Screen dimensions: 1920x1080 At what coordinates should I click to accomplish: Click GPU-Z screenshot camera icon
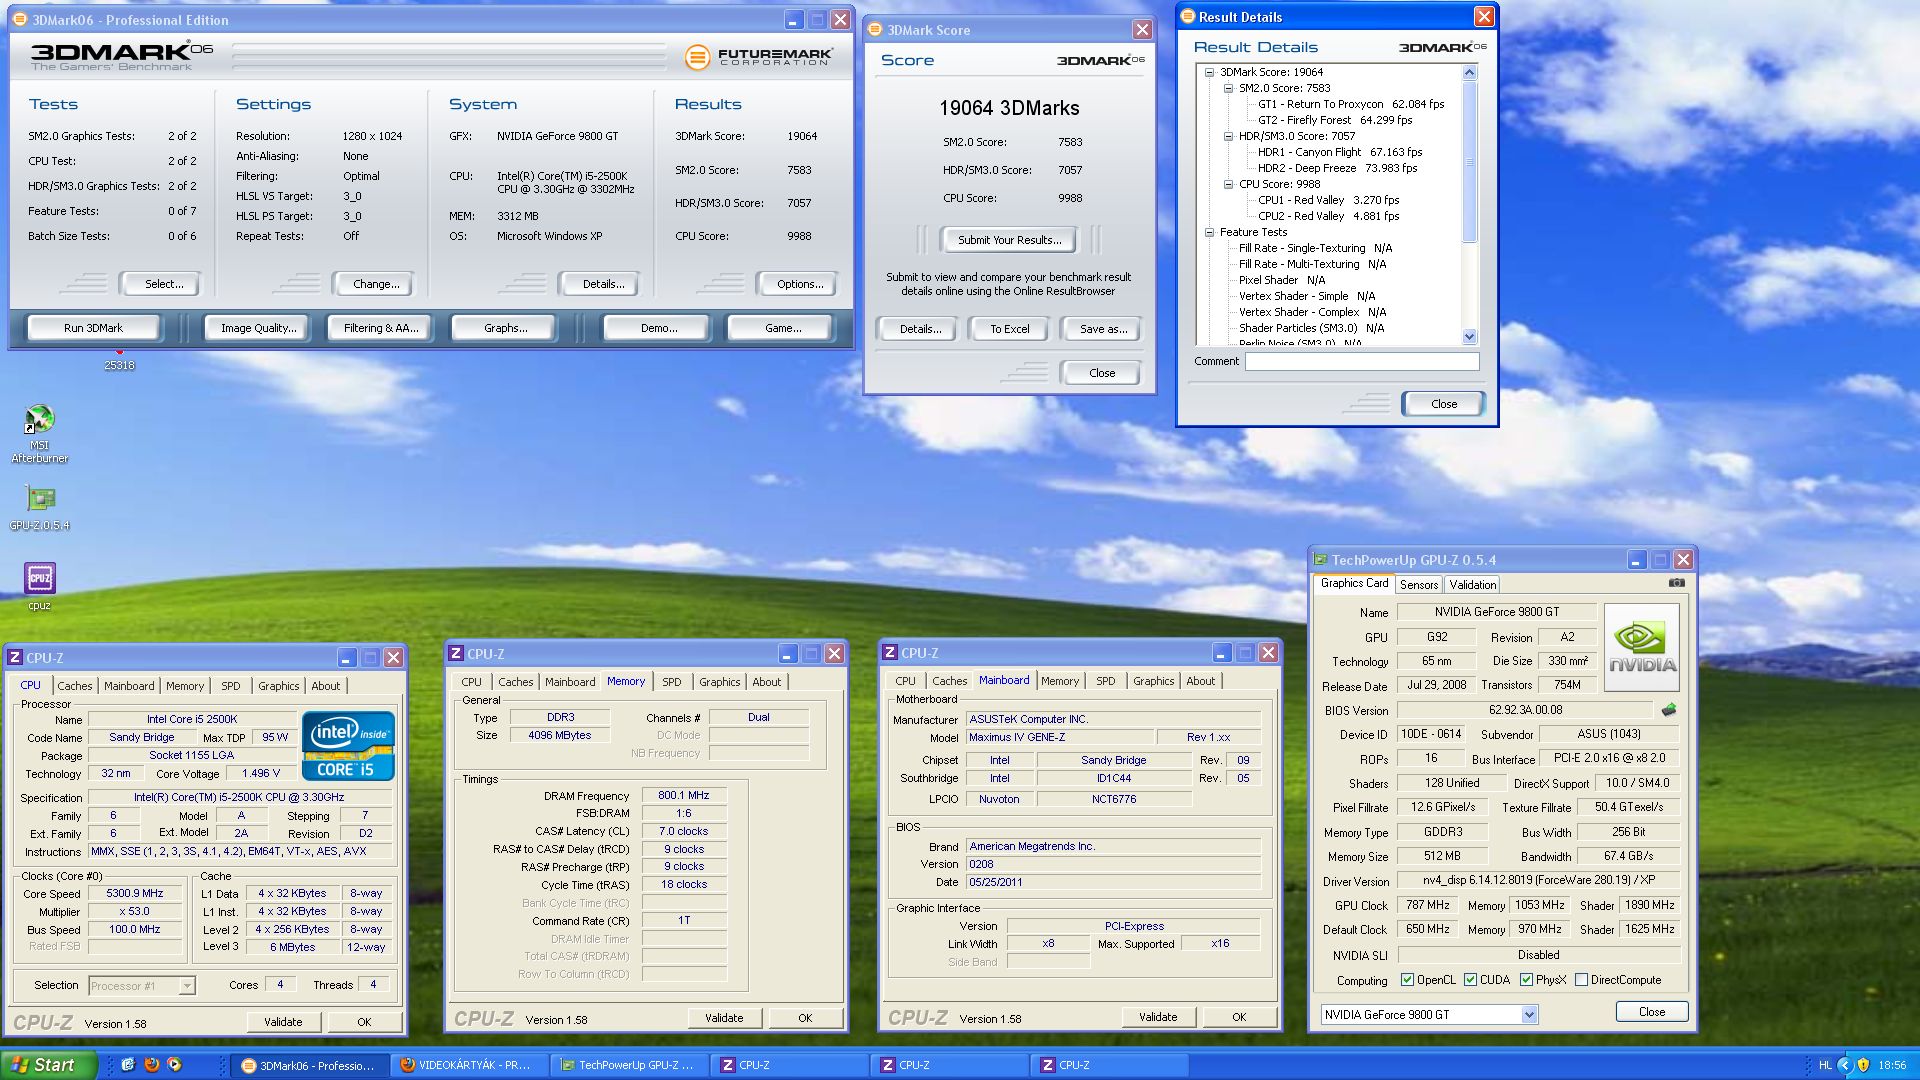pyautogui.click(x=1677, y=583)
